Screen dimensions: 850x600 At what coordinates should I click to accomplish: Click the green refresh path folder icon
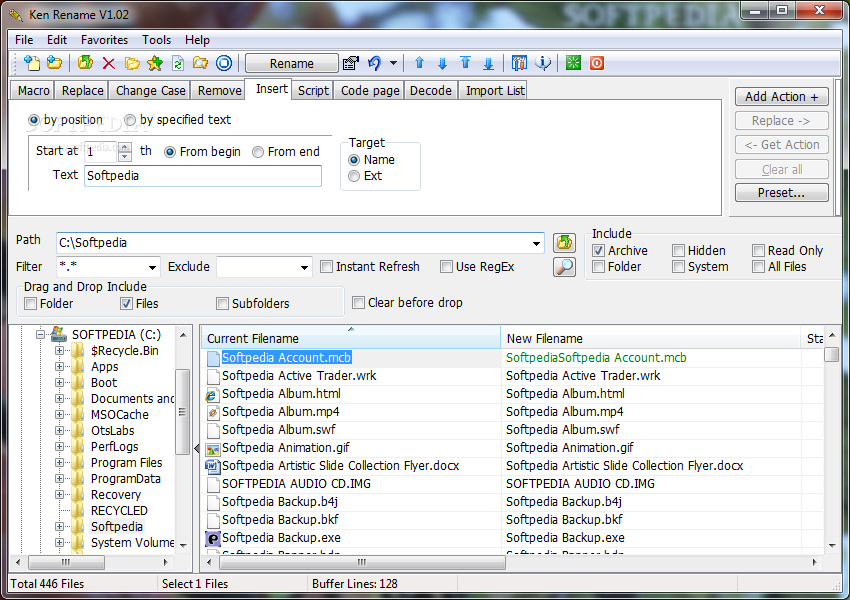[x=564, y=242]
